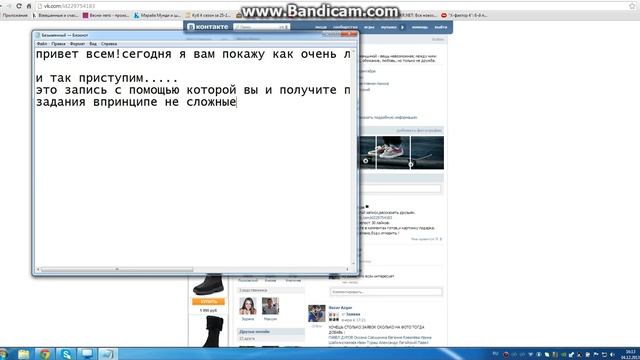Image resolution: width=640 pixels, height=360 pixels.
Task: Open Правка menu in Notepad
Action: coord(58,44)
